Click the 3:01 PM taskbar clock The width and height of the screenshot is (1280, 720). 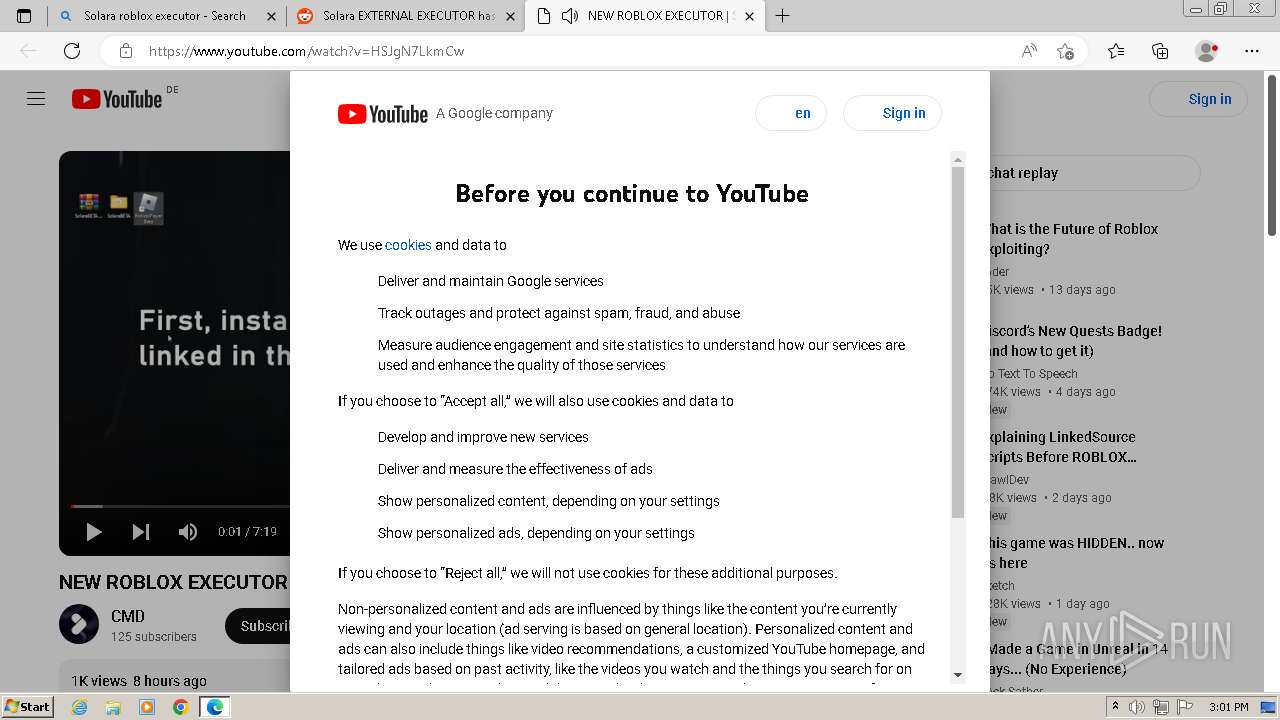click(1228, 707)
